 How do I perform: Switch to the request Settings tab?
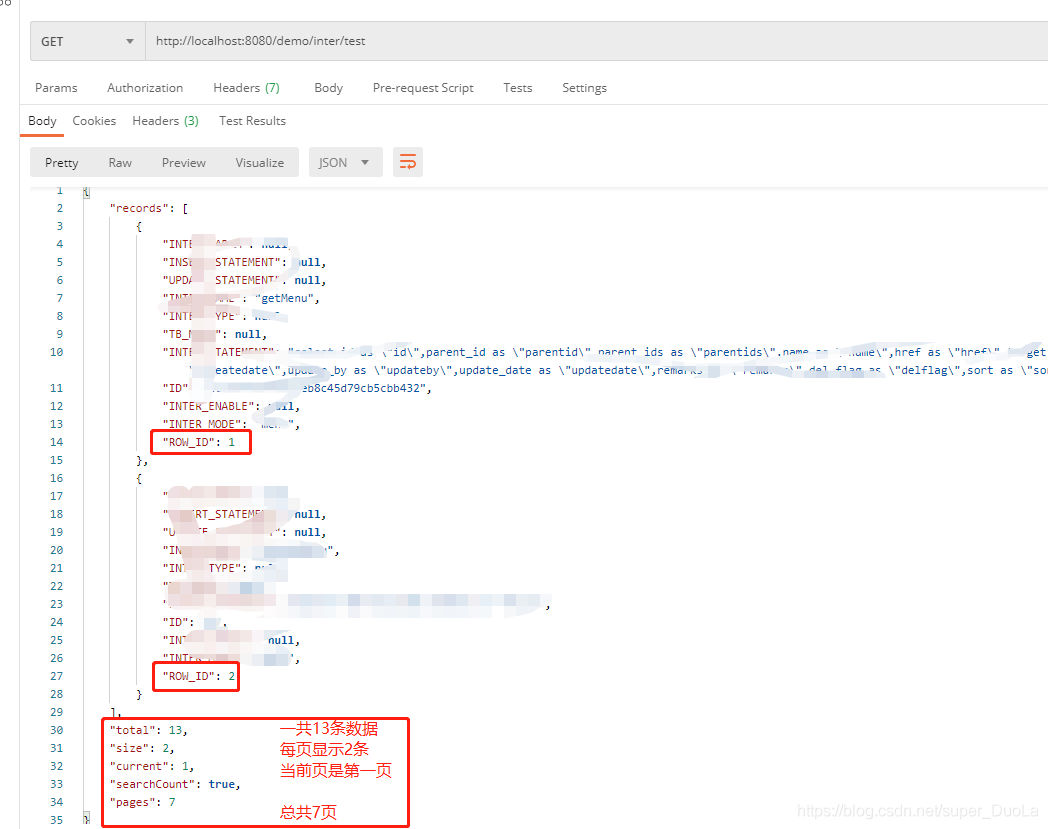pyautogui.click(x=584, y=88)
